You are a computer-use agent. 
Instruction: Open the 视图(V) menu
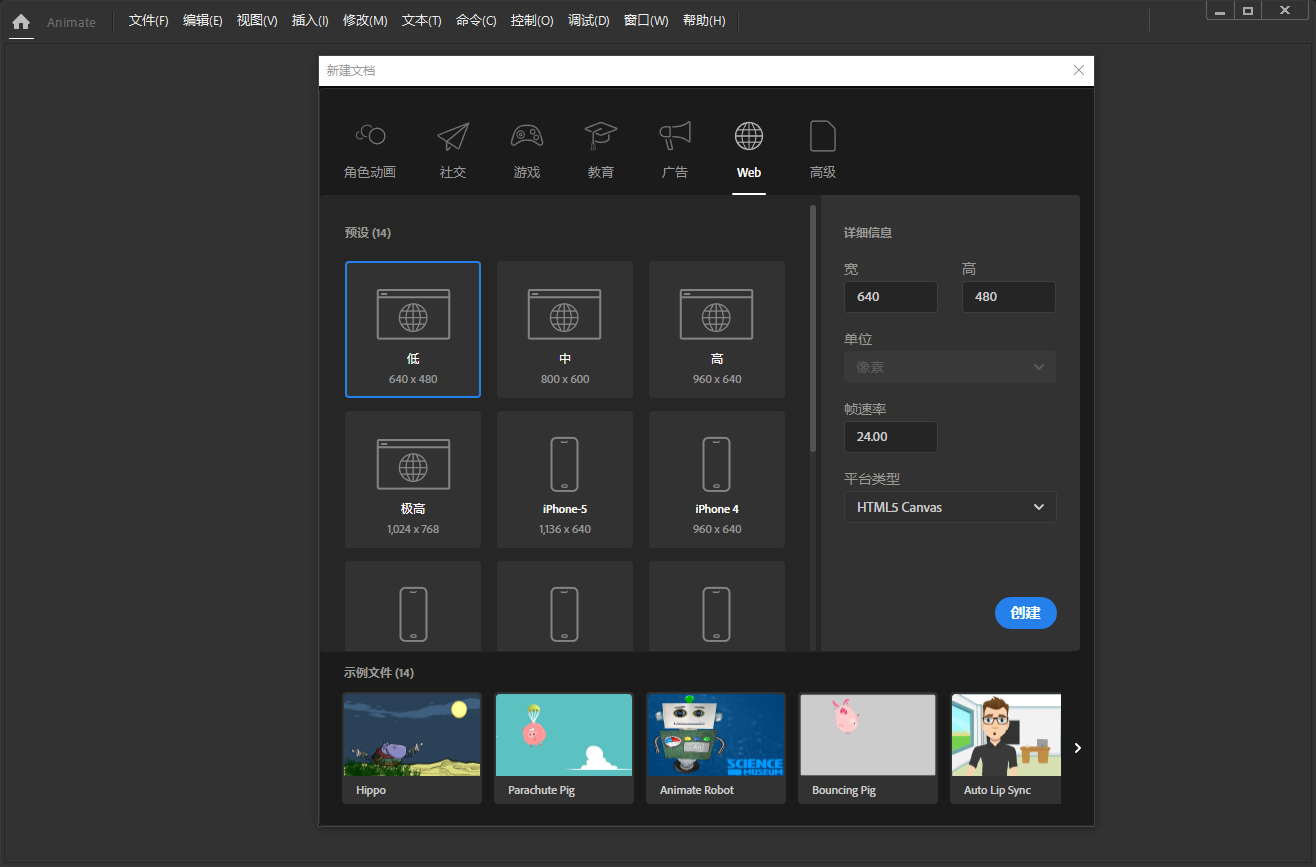tap(257, 21)
